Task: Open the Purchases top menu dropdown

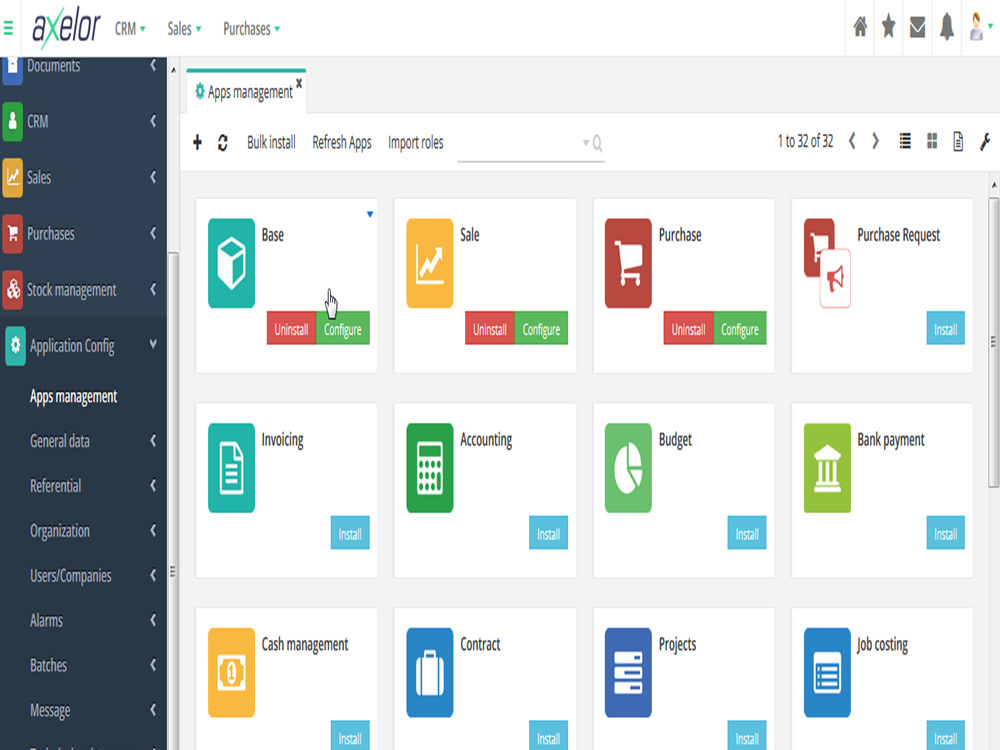Action: [x=251, y=29]
